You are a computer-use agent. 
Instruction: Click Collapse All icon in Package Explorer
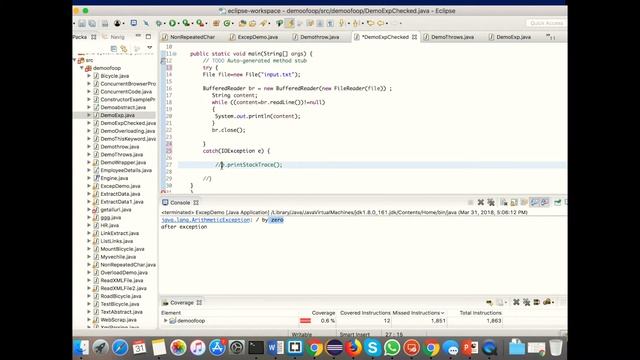113,49
